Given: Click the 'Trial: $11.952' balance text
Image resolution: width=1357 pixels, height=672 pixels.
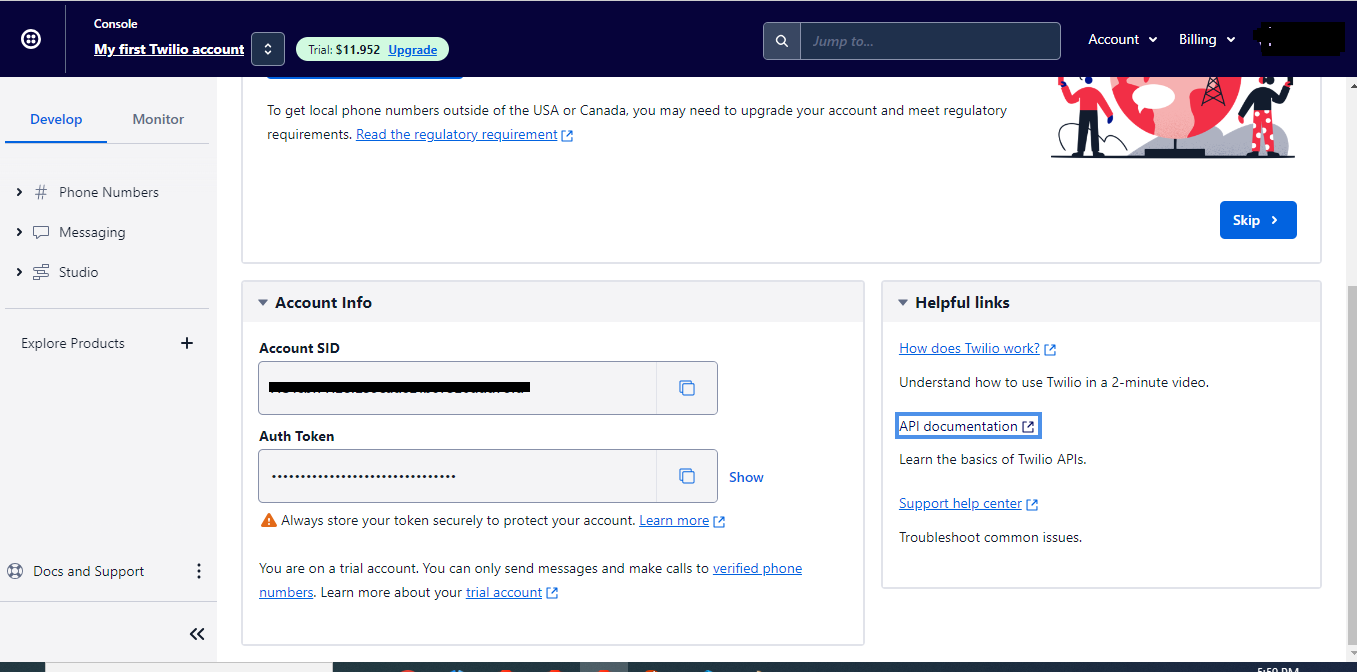Looking at the screenshot, I should click(x=344, y=50).
